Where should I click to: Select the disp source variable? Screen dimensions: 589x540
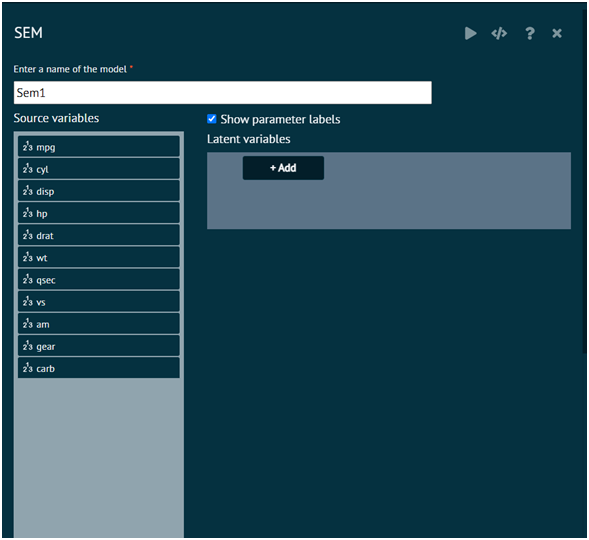pos(99,191)
